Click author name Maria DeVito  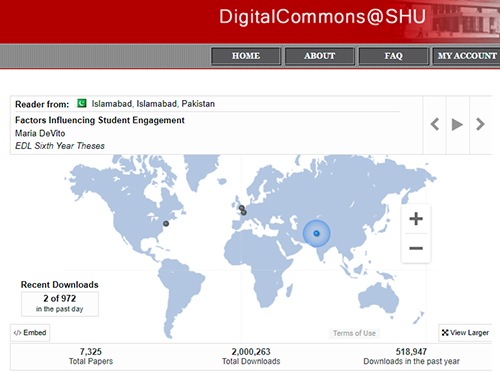(40, 133)
